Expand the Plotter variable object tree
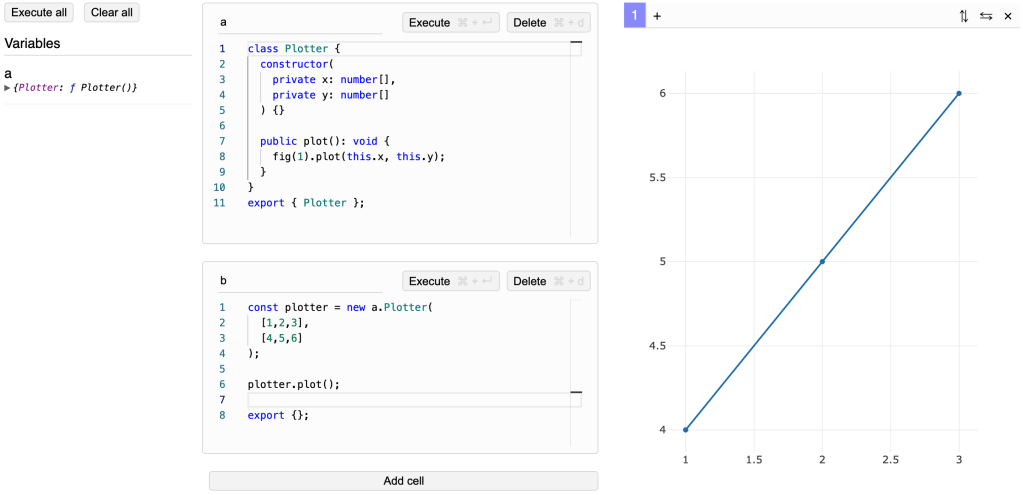This screenshot has width=1023, height=495. coord(8,88)
